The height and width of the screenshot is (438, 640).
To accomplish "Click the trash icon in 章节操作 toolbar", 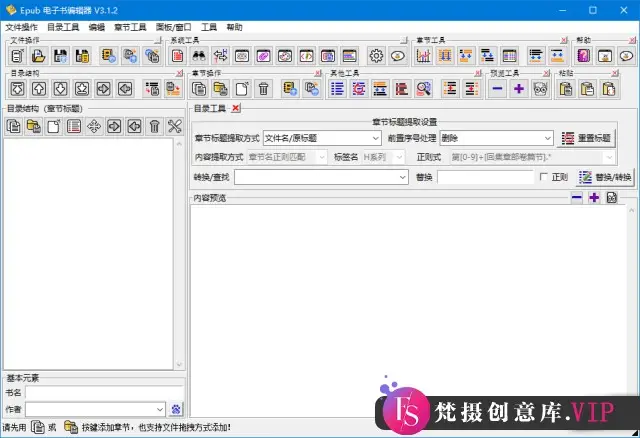I will (263, 89).
